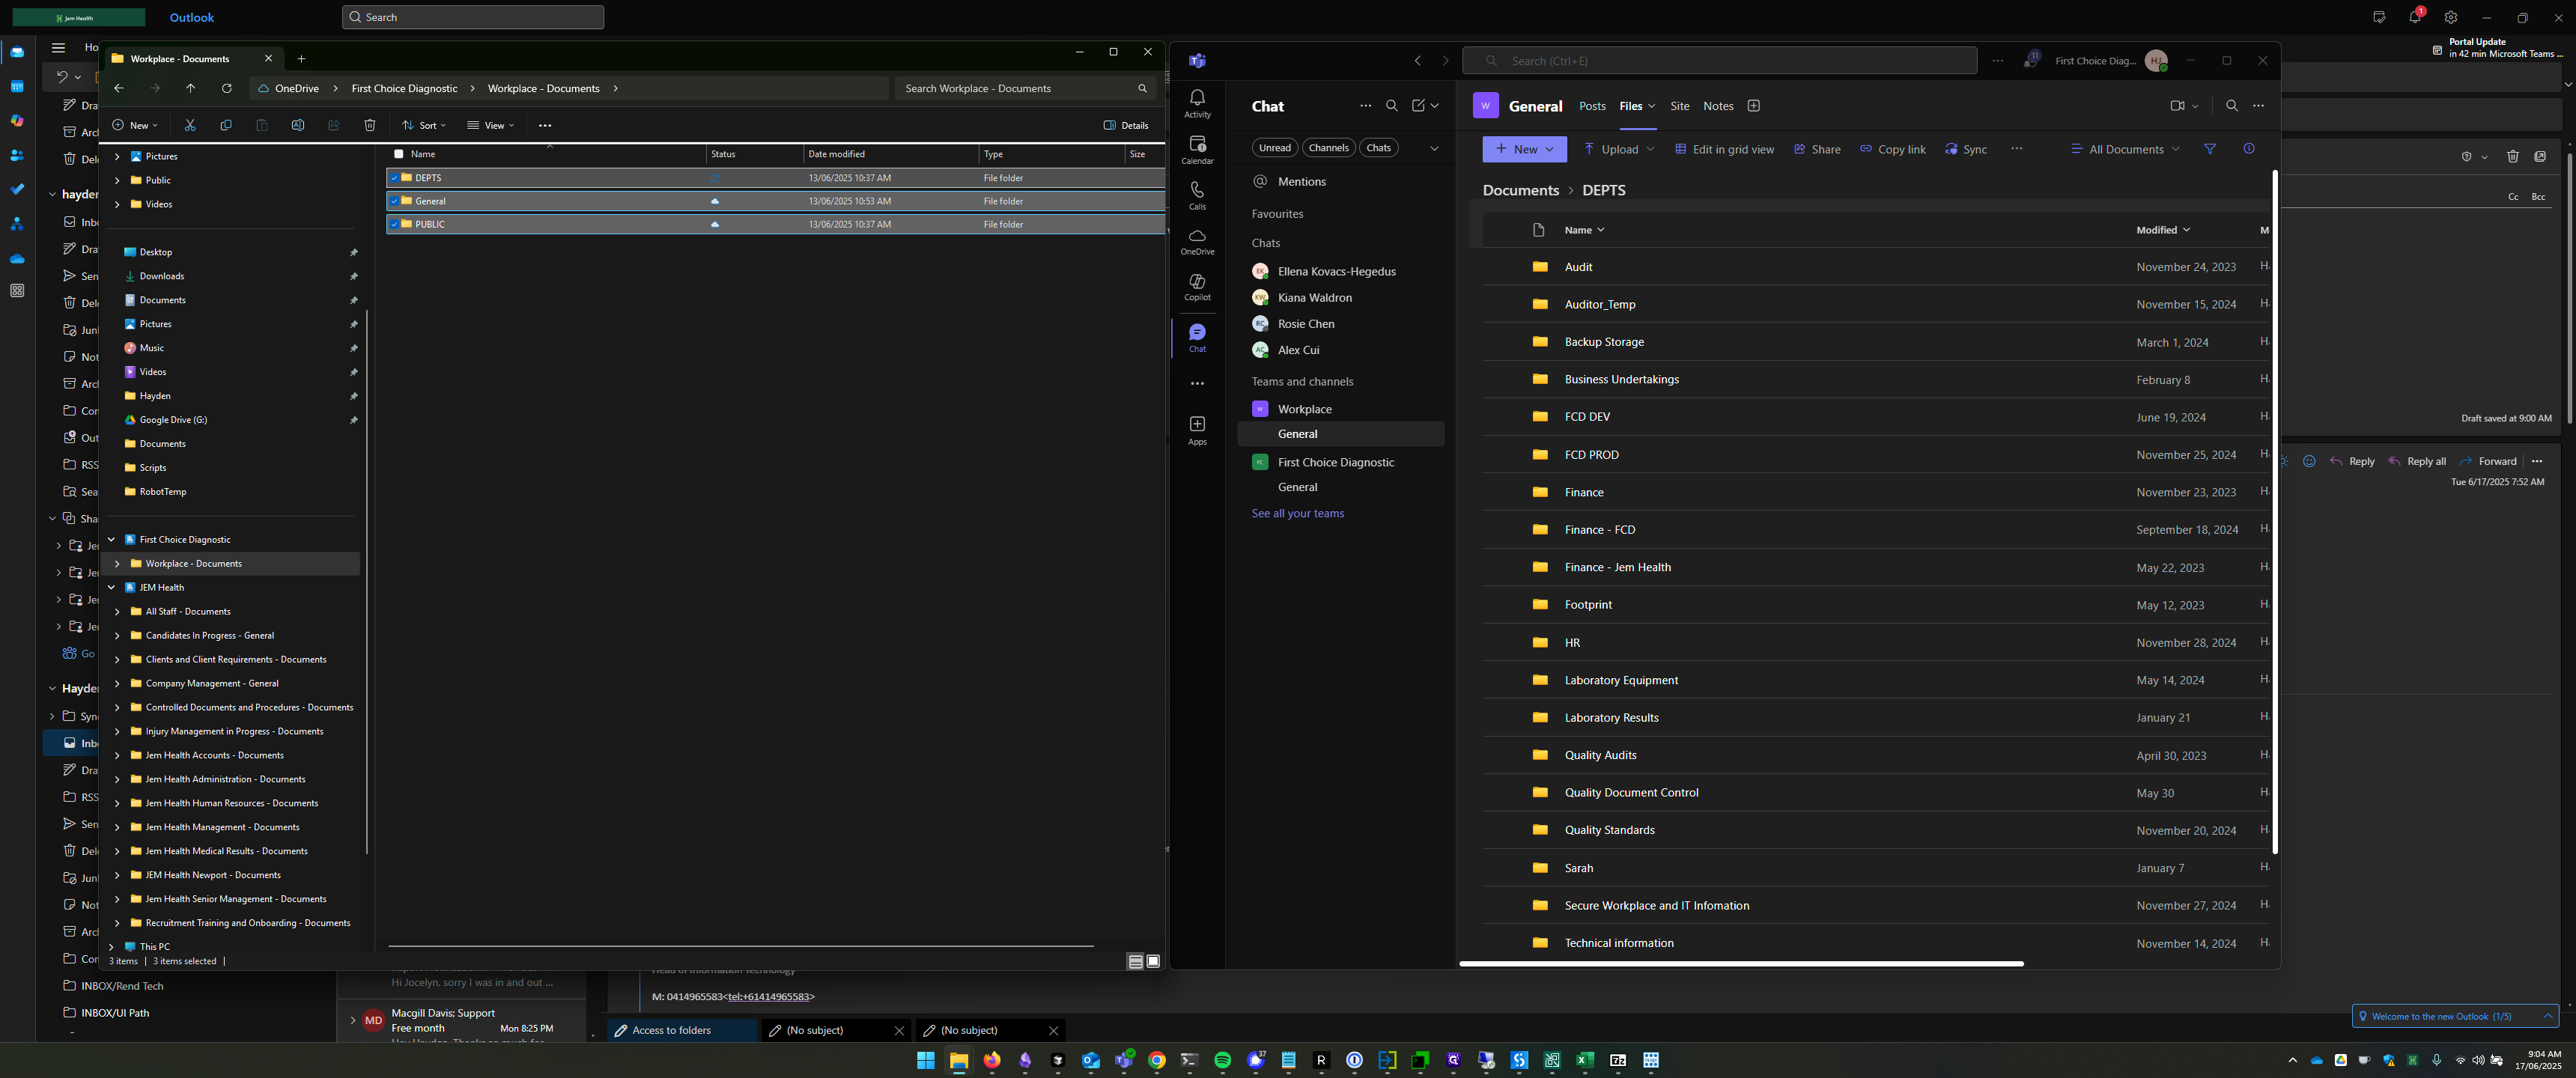Open the info details pane icon in Teams Files
This screenshot has width=2576, height=1078.
point(2249,149)
